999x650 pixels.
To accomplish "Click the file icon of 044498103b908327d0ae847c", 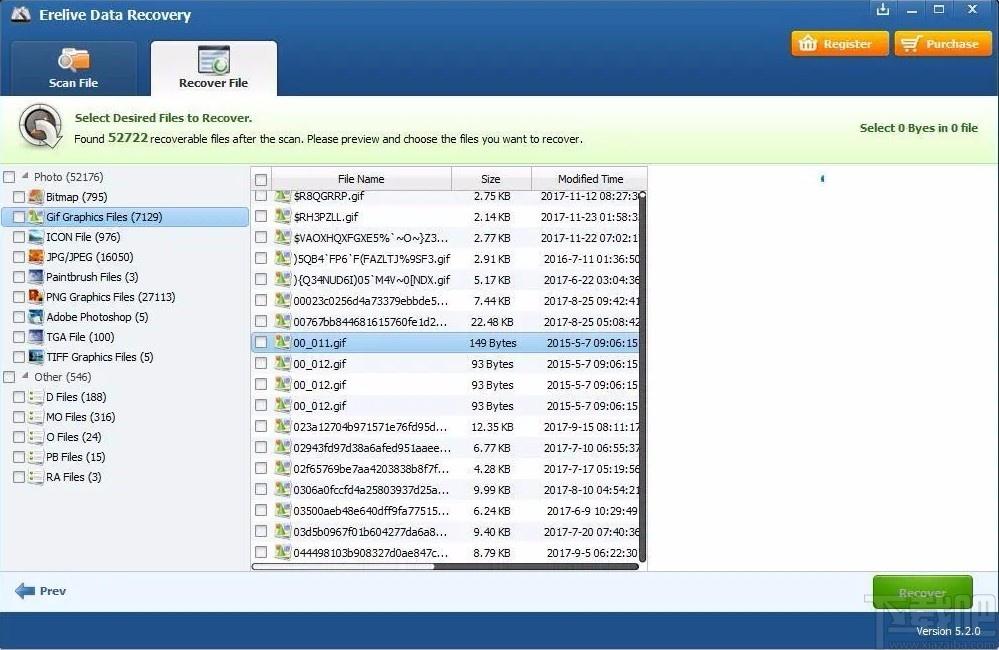I will (282, 552).
